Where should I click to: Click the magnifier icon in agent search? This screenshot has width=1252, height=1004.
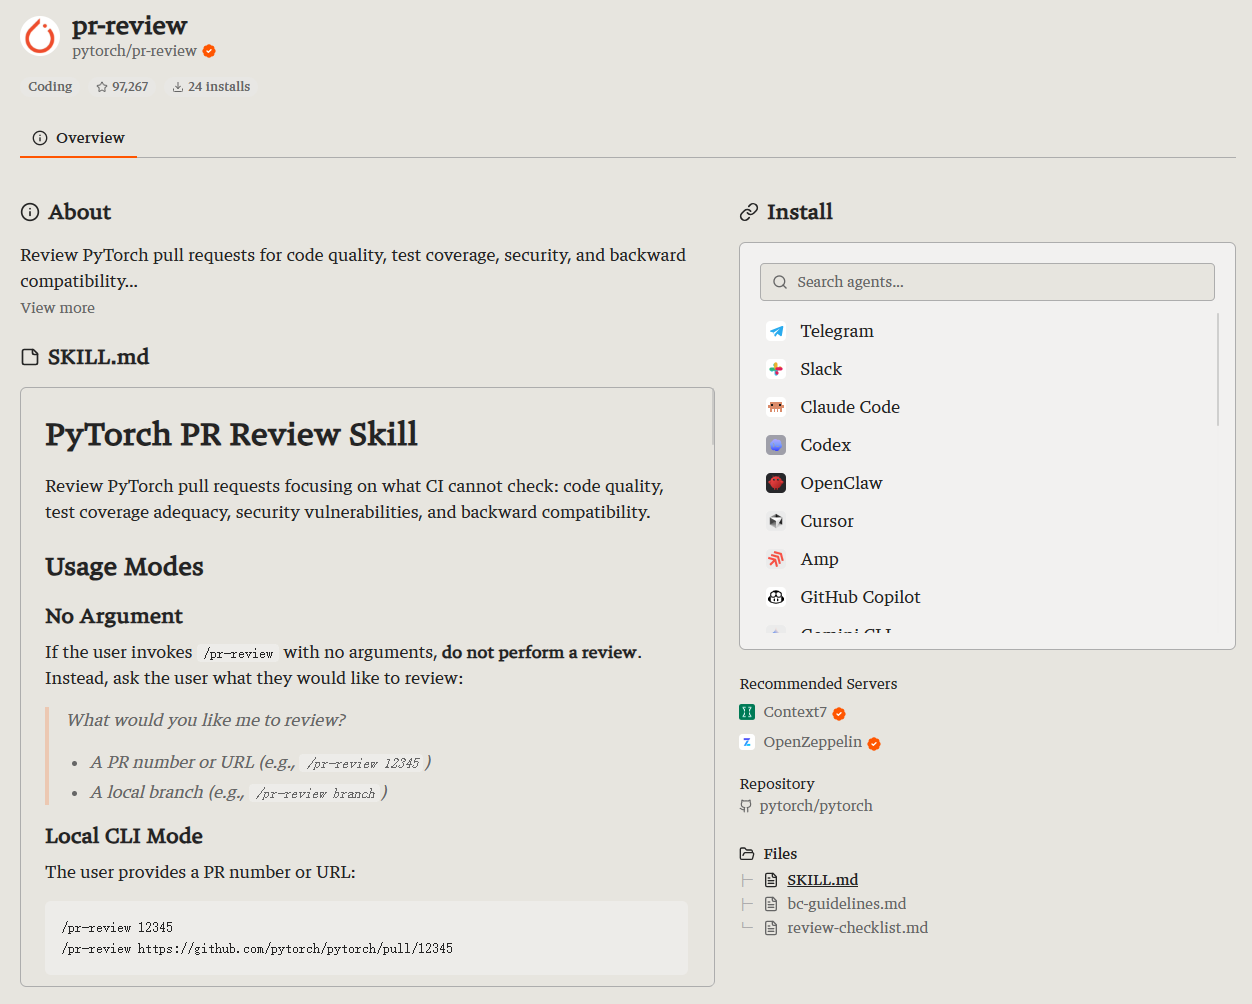pyautogui.click(x=780, y=282)
